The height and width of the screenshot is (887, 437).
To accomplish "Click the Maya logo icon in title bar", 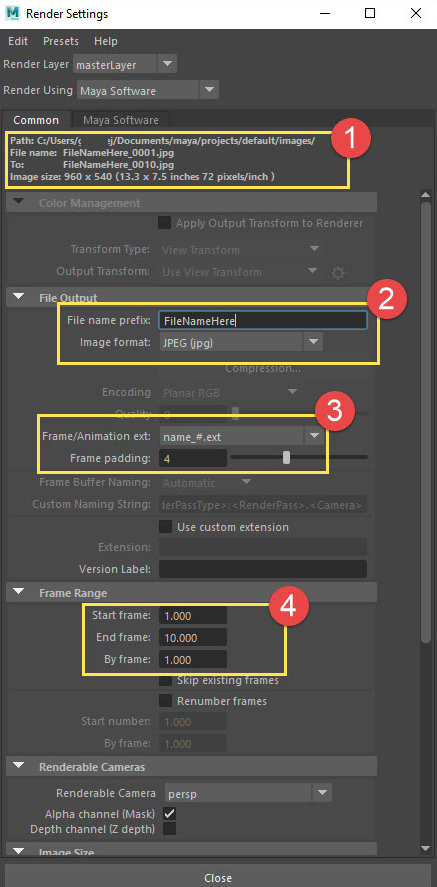I will pos(12,13).
